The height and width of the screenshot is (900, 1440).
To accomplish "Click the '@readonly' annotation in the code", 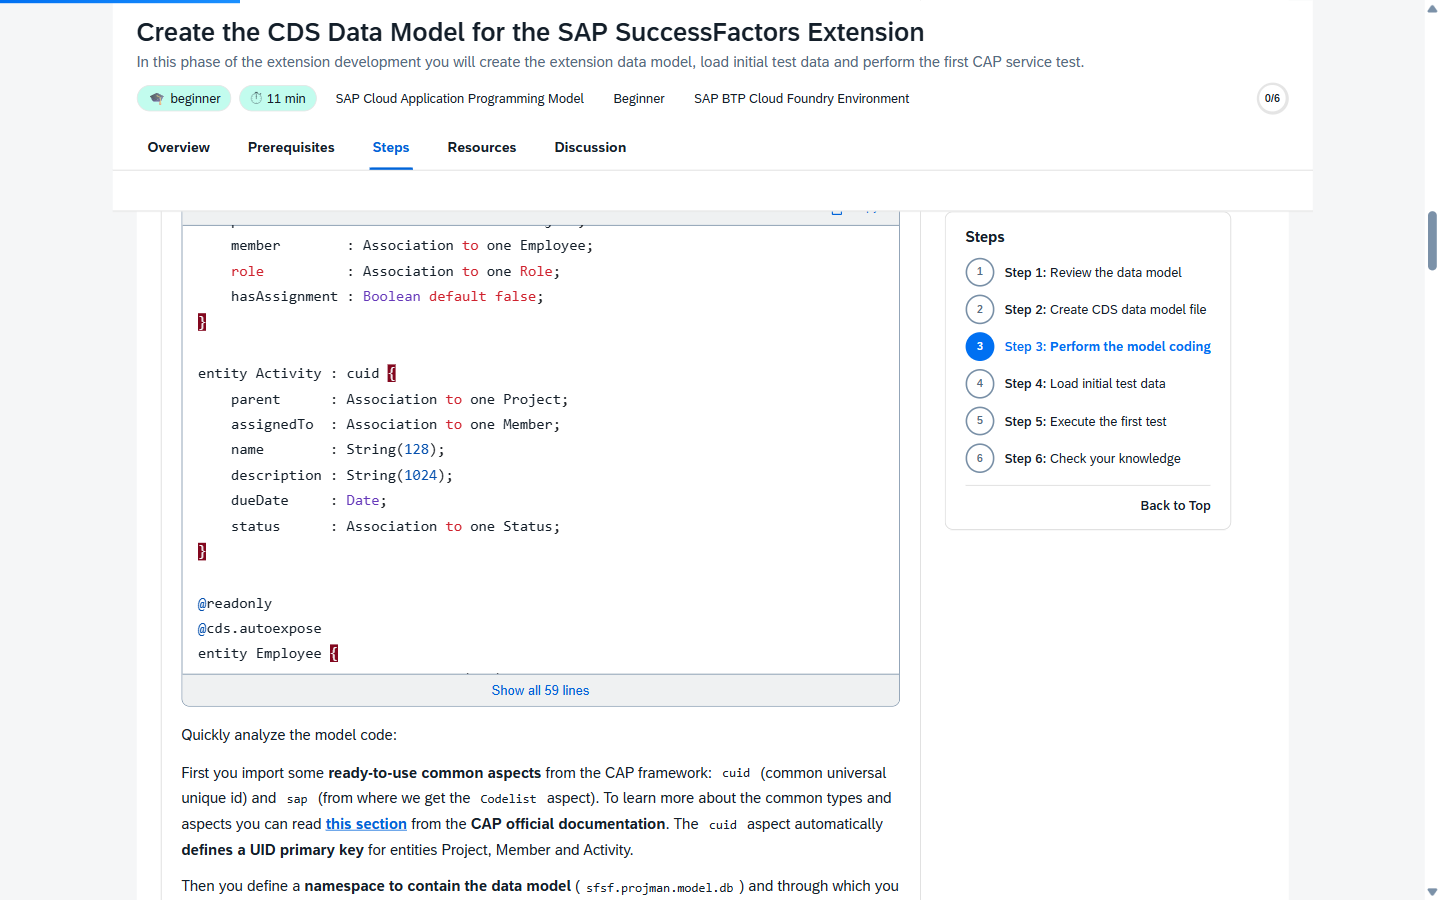I will 235,603.
